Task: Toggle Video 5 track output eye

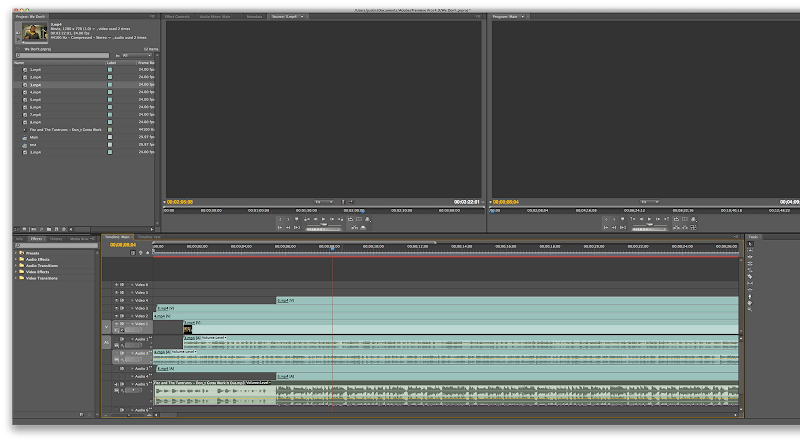Action: tap(116, 292)
